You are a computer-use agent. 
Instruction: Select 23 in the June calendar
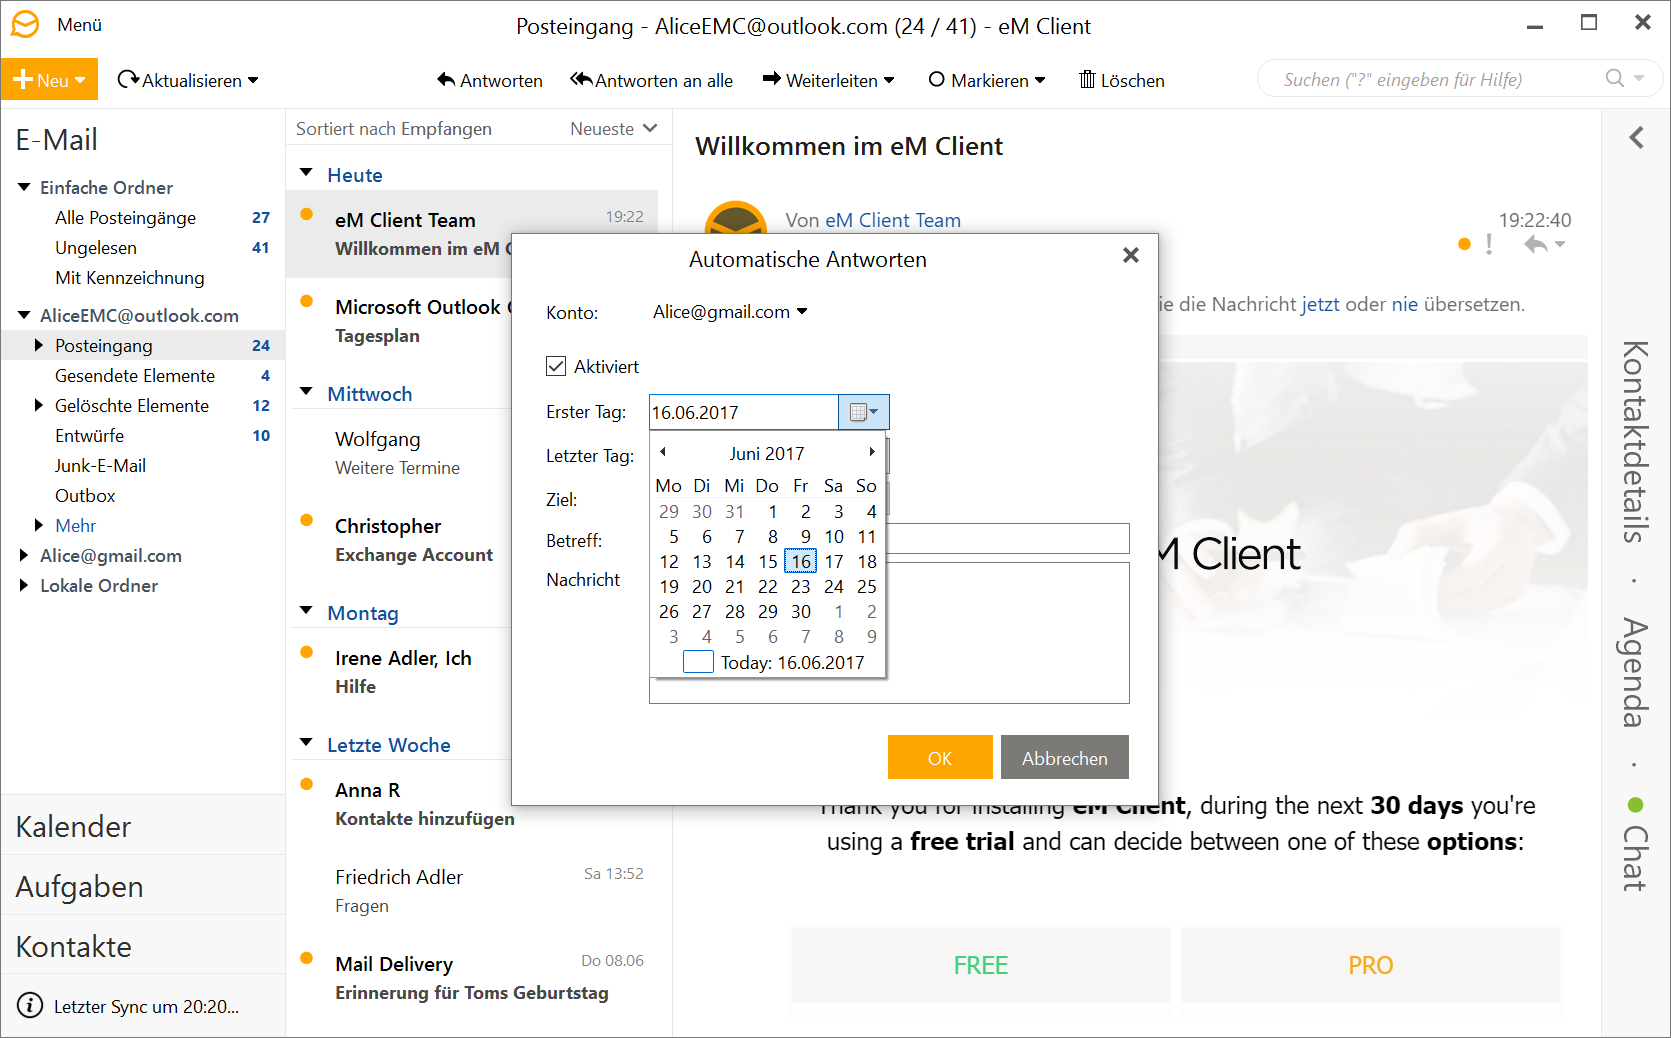801,586
